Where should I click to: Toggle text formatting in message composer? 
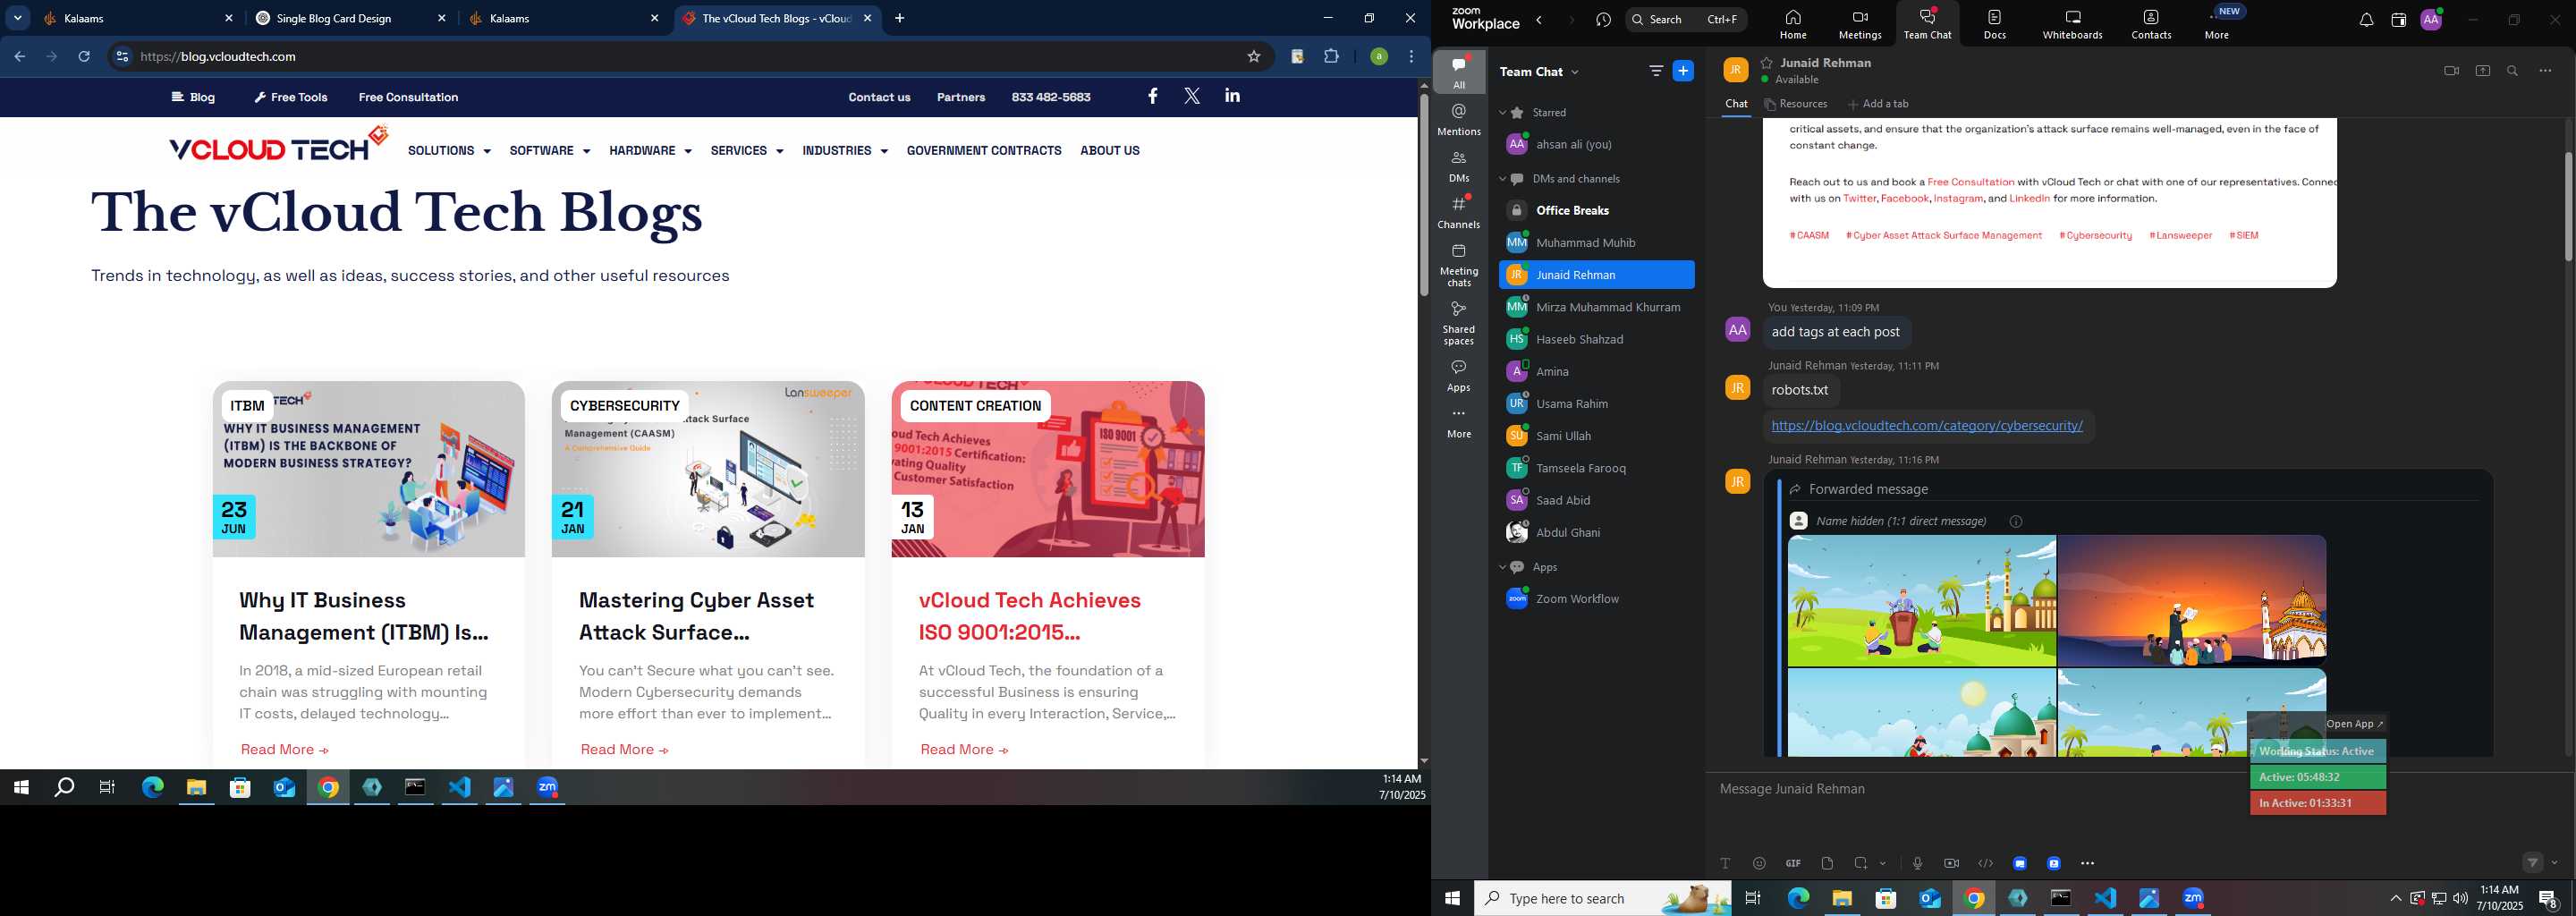coord(1725,863)
